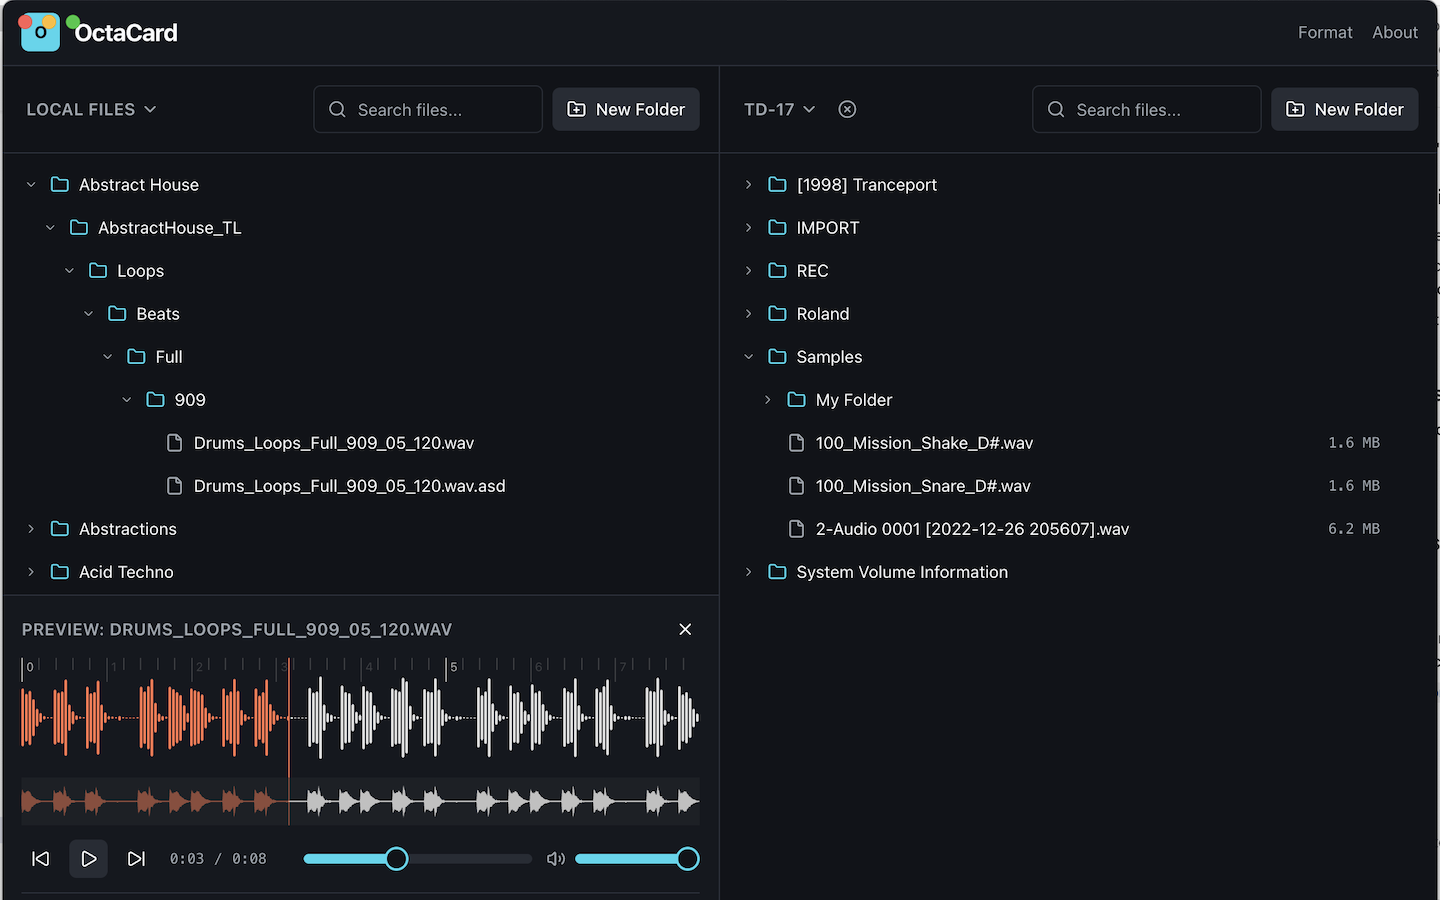Expand the Acid Techno folder
Viewport: 1440px width, 900px height.
tap(31, 572)
